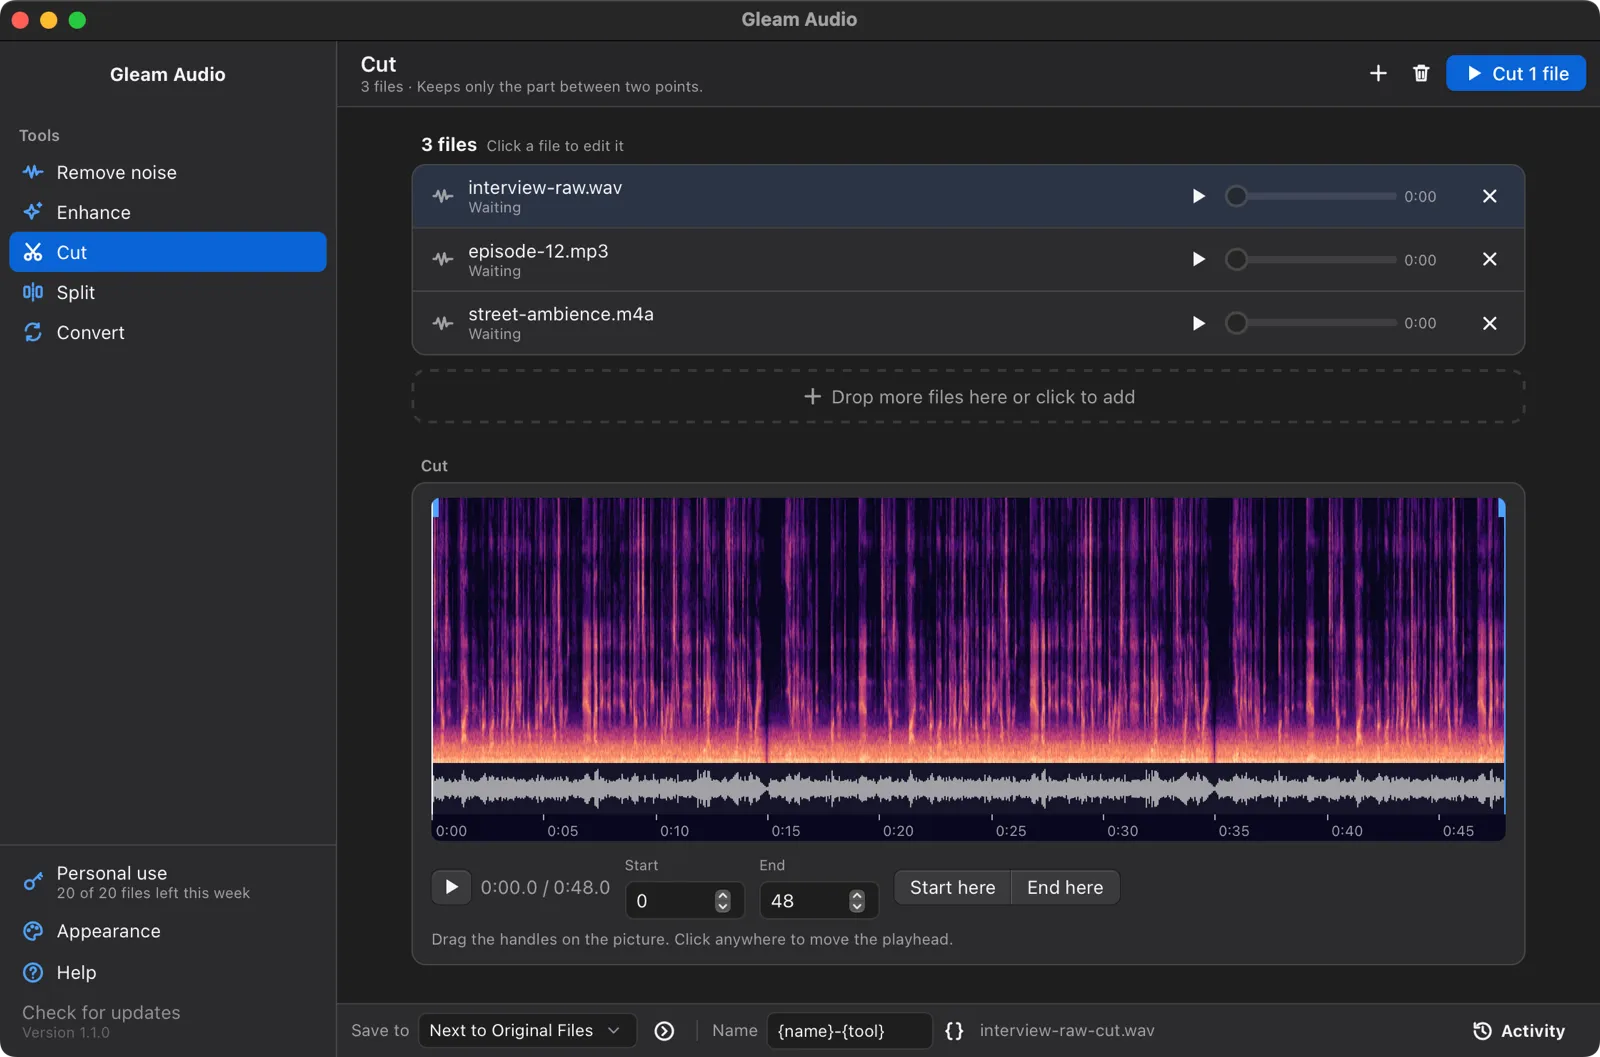The width and height of the screenshot is (1600, 1057).
Task: Click the interview-raw.wav seek slider
Action: point(1310,196)
